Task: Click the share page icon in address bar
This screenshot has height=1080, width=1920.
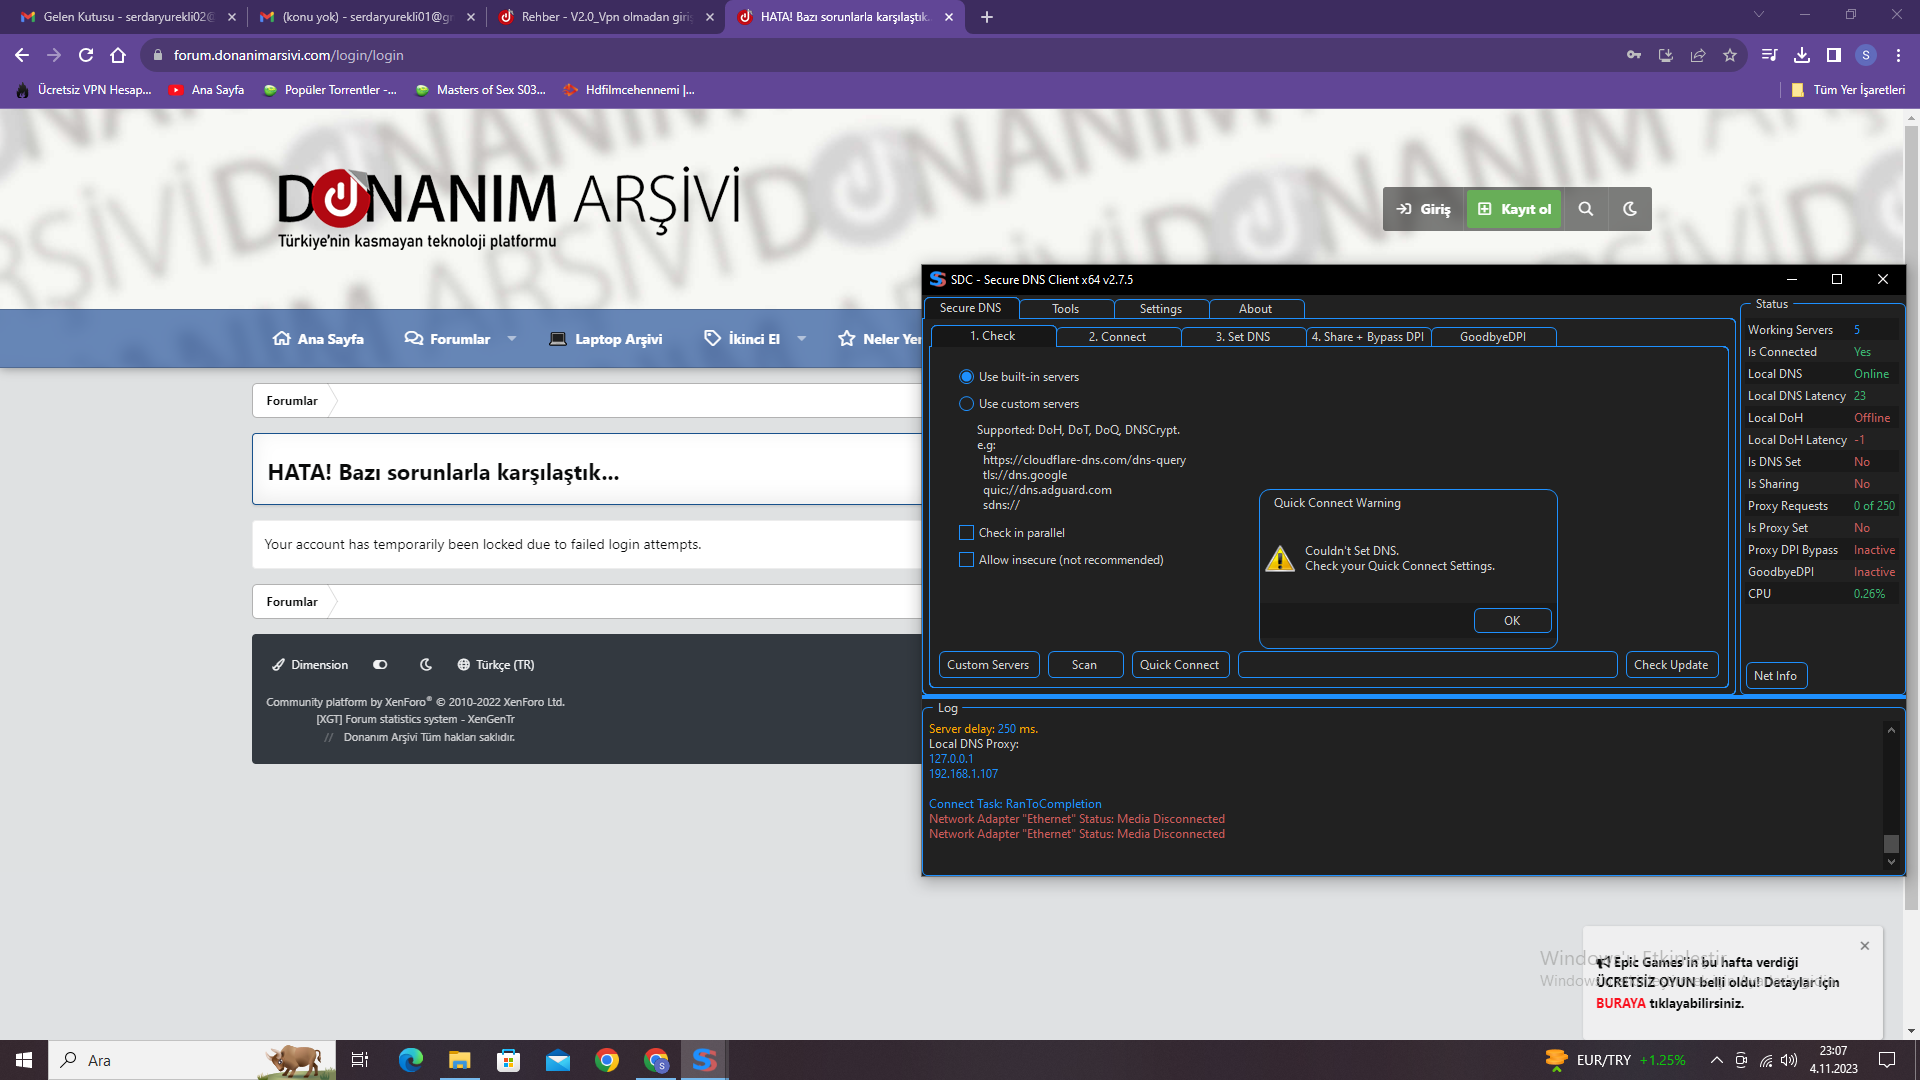Action: click(x=1698, y=55)
